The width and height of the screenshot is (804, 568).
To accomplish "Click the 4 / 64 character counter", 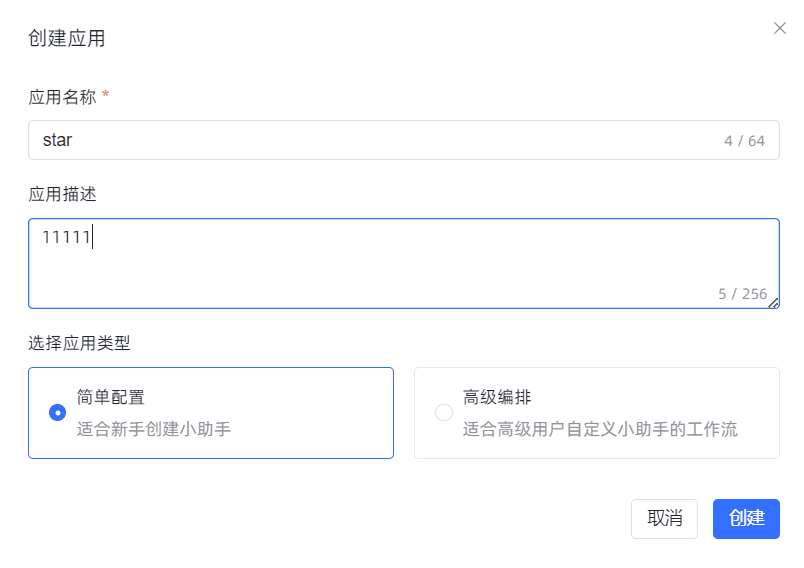I will (744, 141).
